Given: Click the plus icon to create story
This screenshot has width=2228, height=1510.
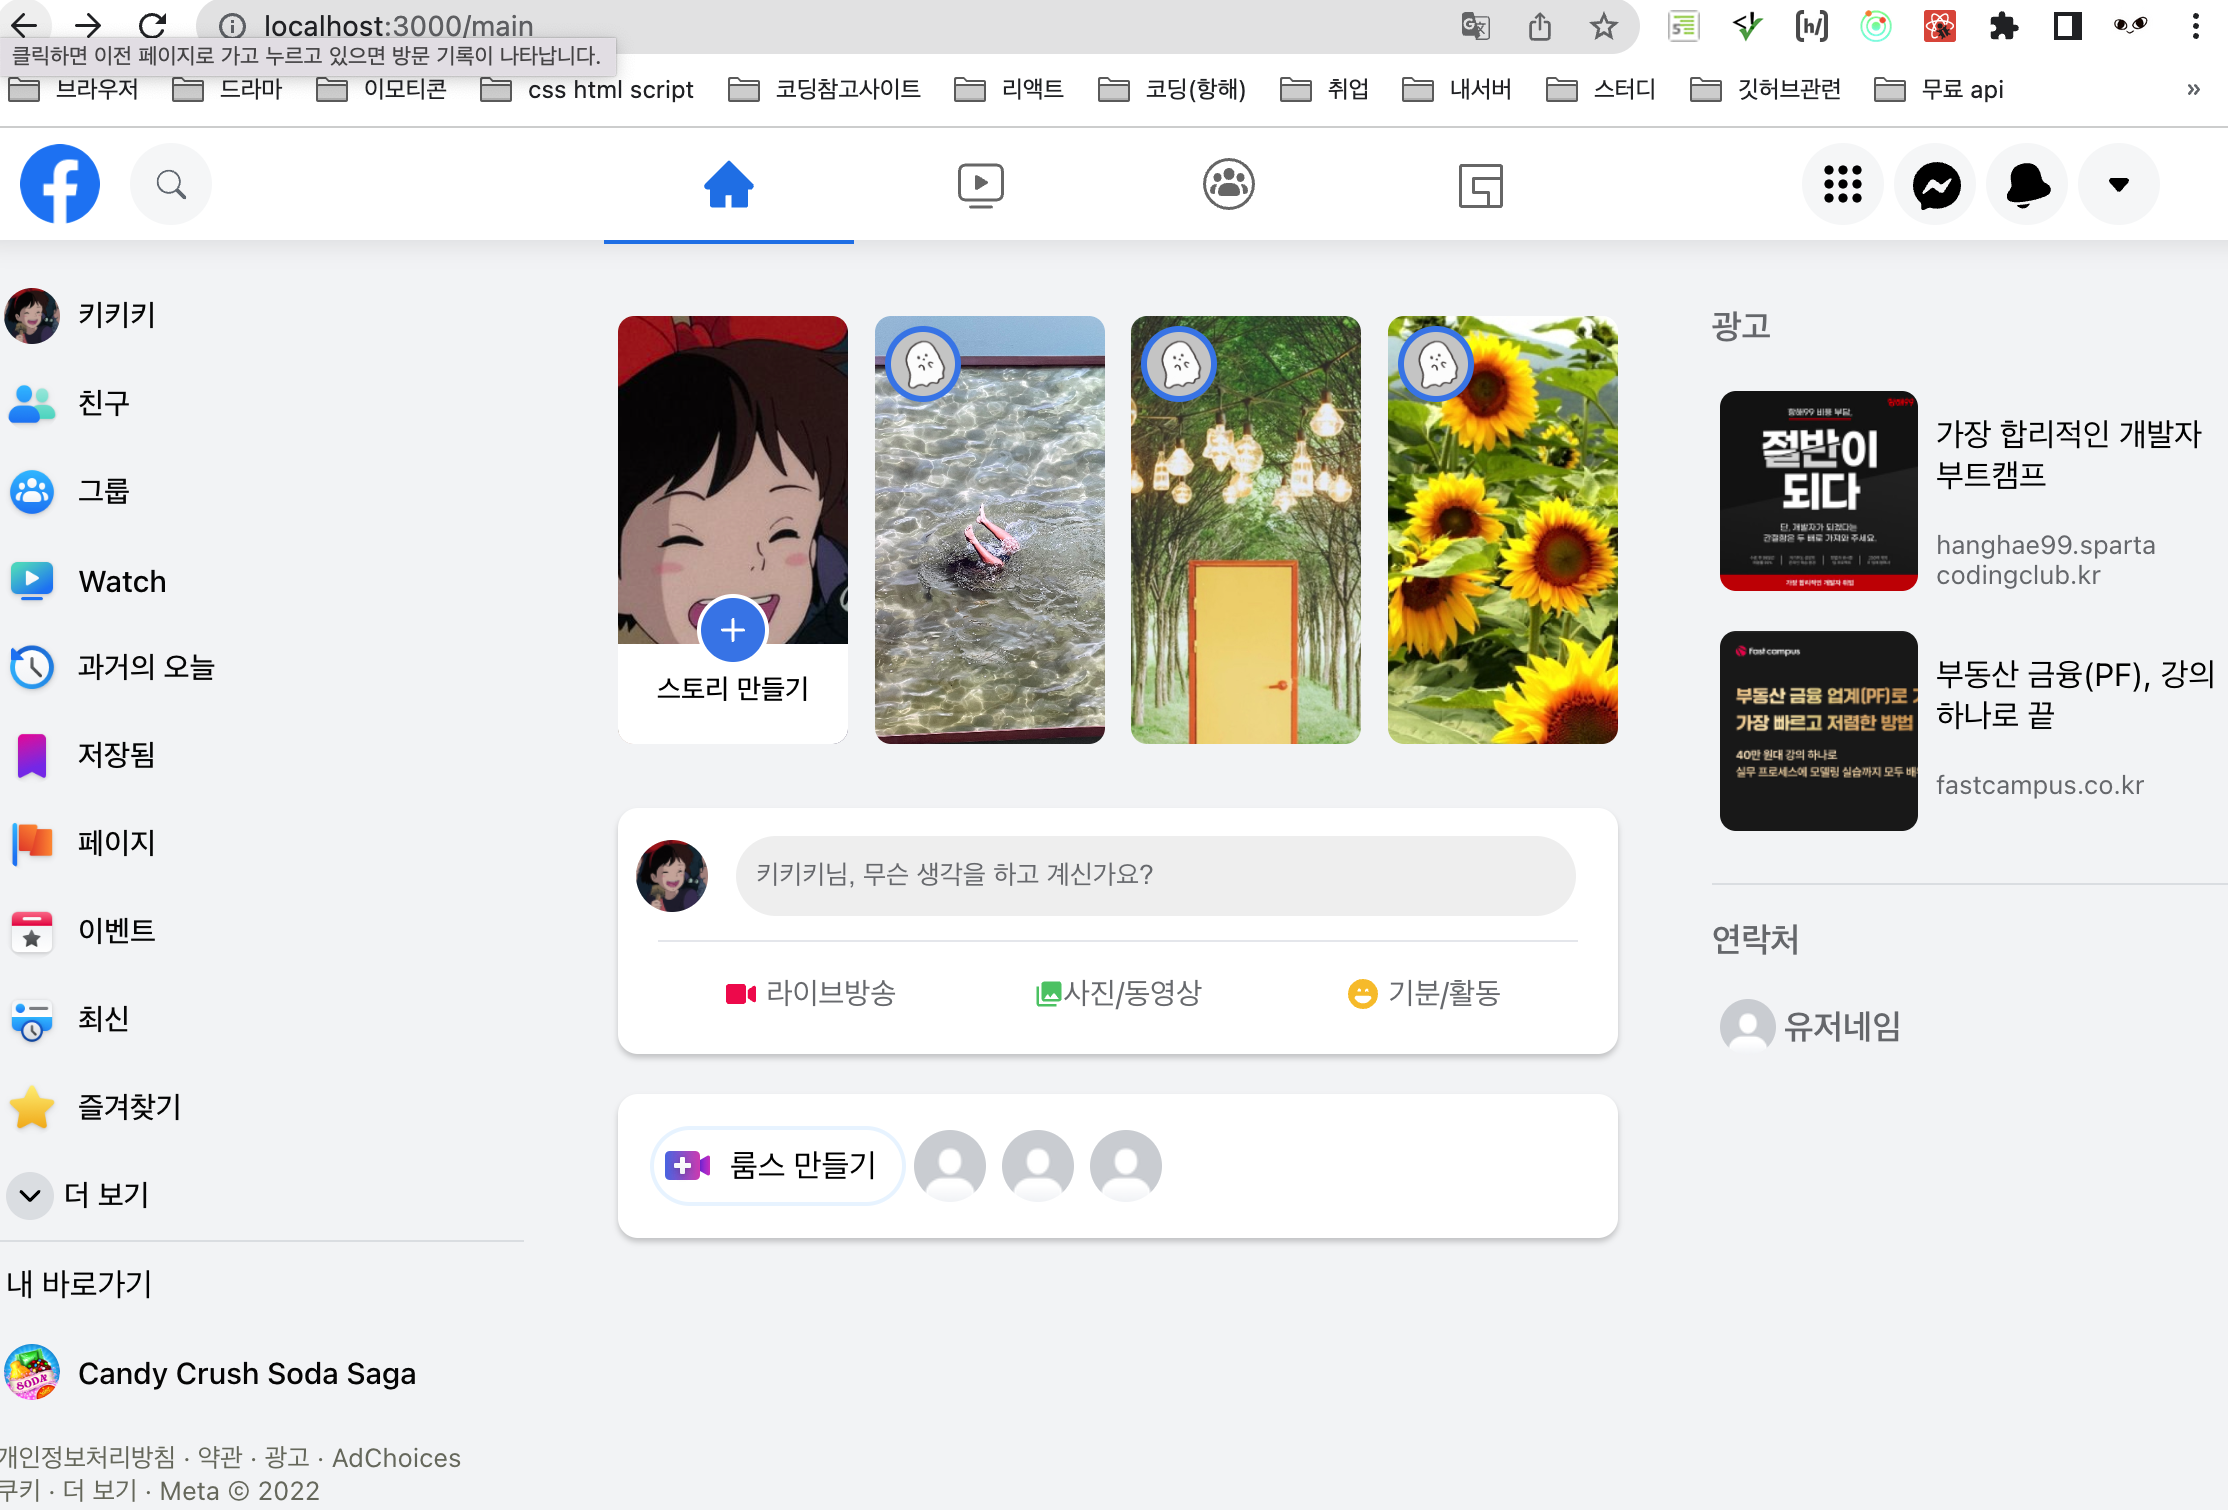Looking at the screenshot, I should click(x=733, y=630).
